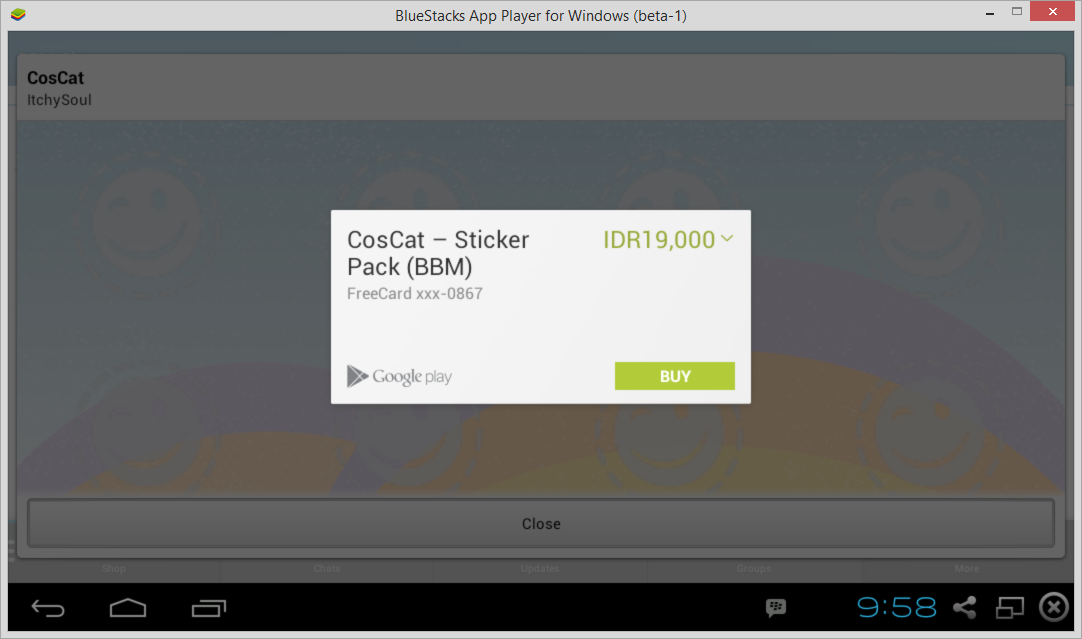Screen dimensions: 1082x639
Task: Tap the Android back arrow icon
Action: coord(48,608)
